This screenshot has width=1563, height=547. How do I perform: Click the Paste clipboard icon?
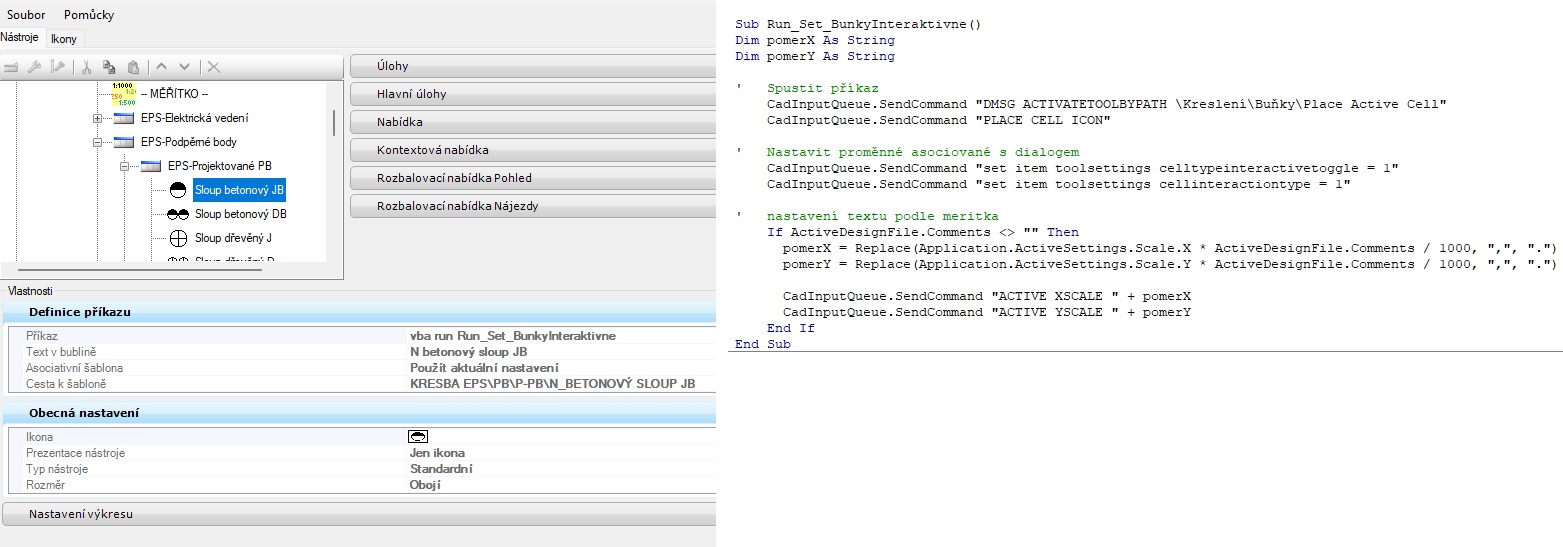pyautogui.click(x=132, y=67)
